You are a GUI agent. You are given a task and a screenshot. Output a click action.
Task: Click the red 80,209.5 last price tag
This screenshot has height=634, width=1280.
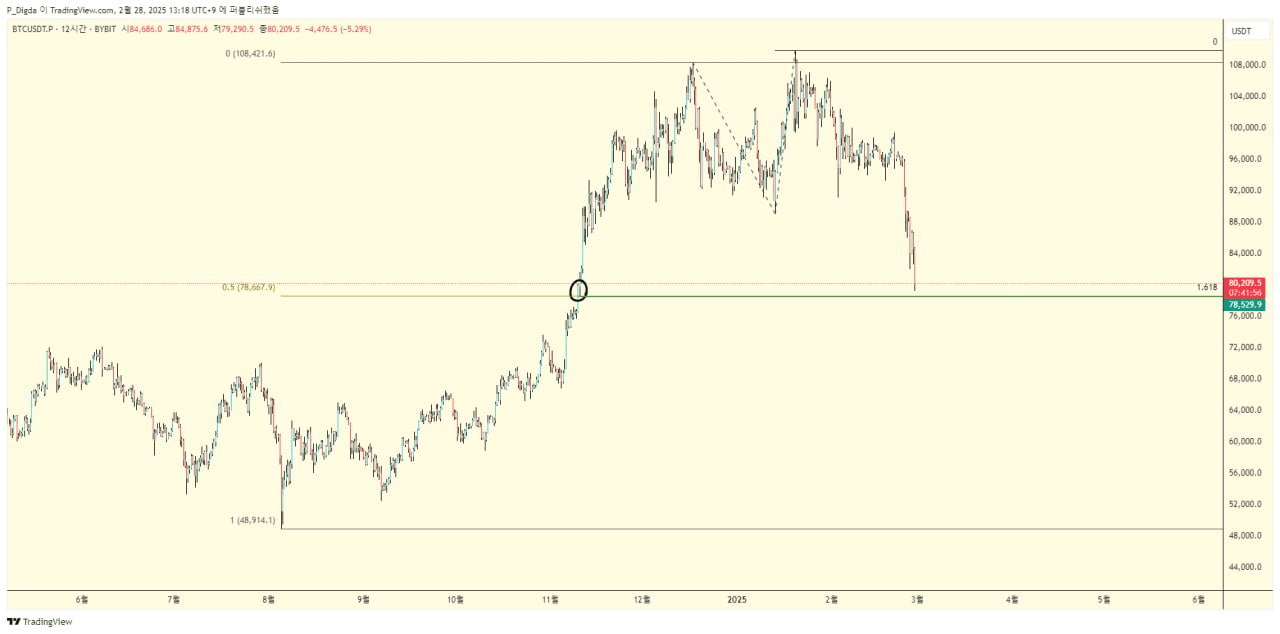pyautogui.click(x=1245, y=282)
